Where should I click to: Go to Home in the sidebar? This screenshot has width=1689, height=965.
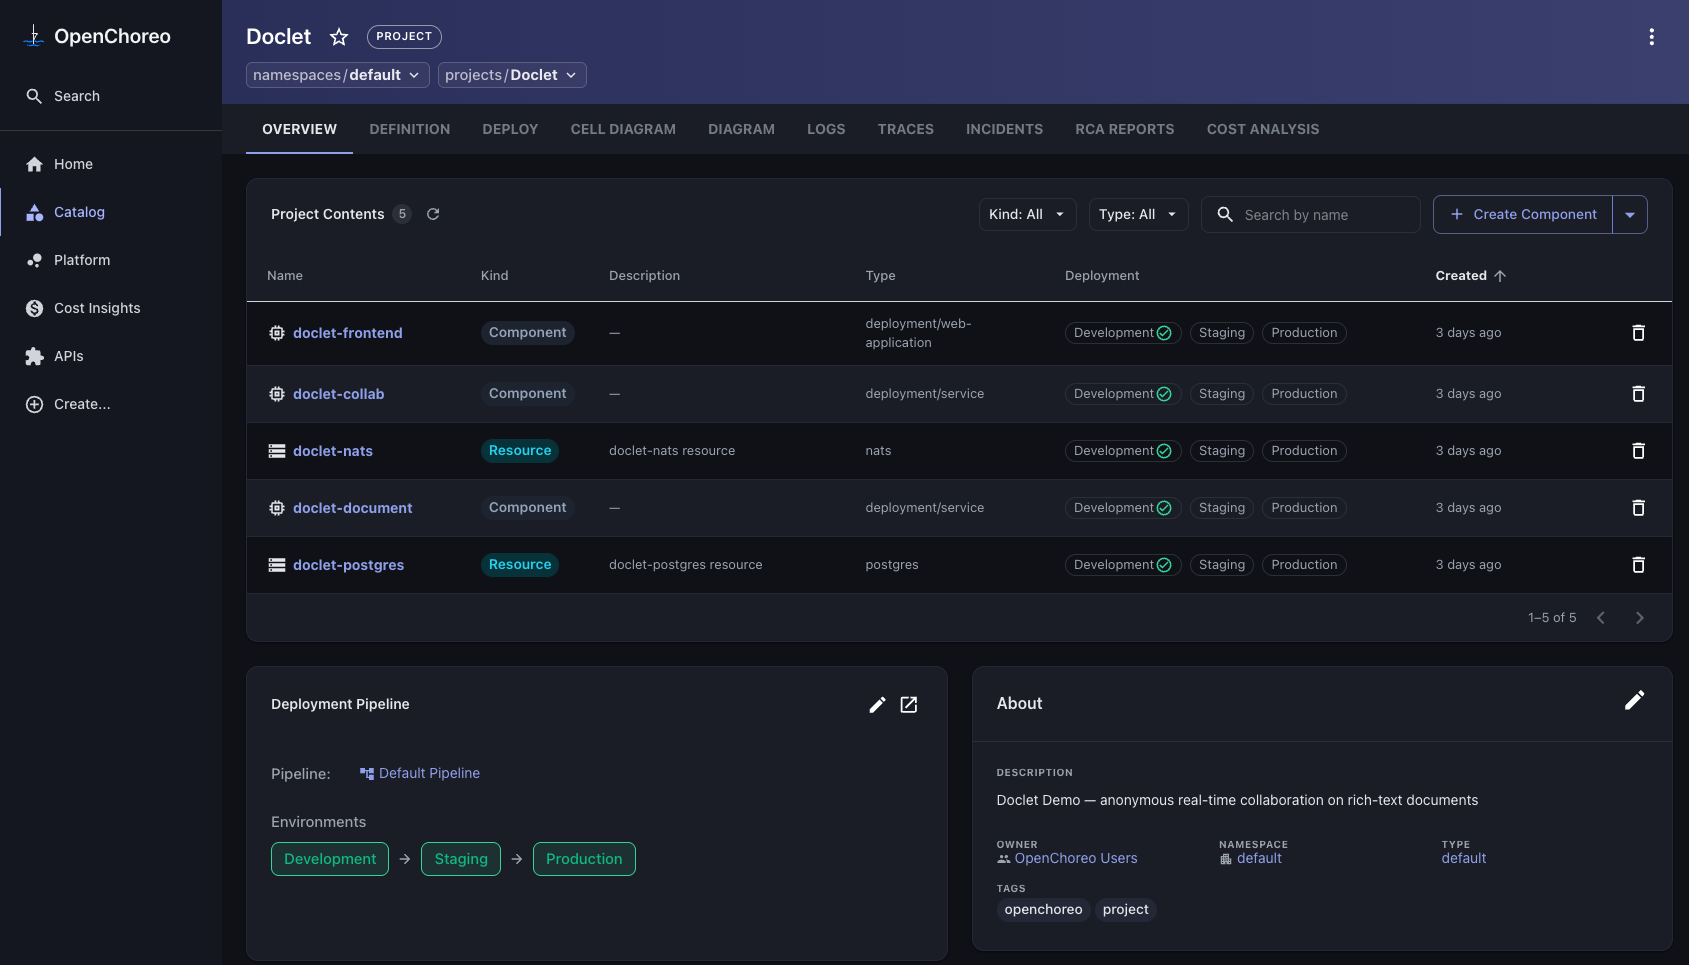click(60, 164)
